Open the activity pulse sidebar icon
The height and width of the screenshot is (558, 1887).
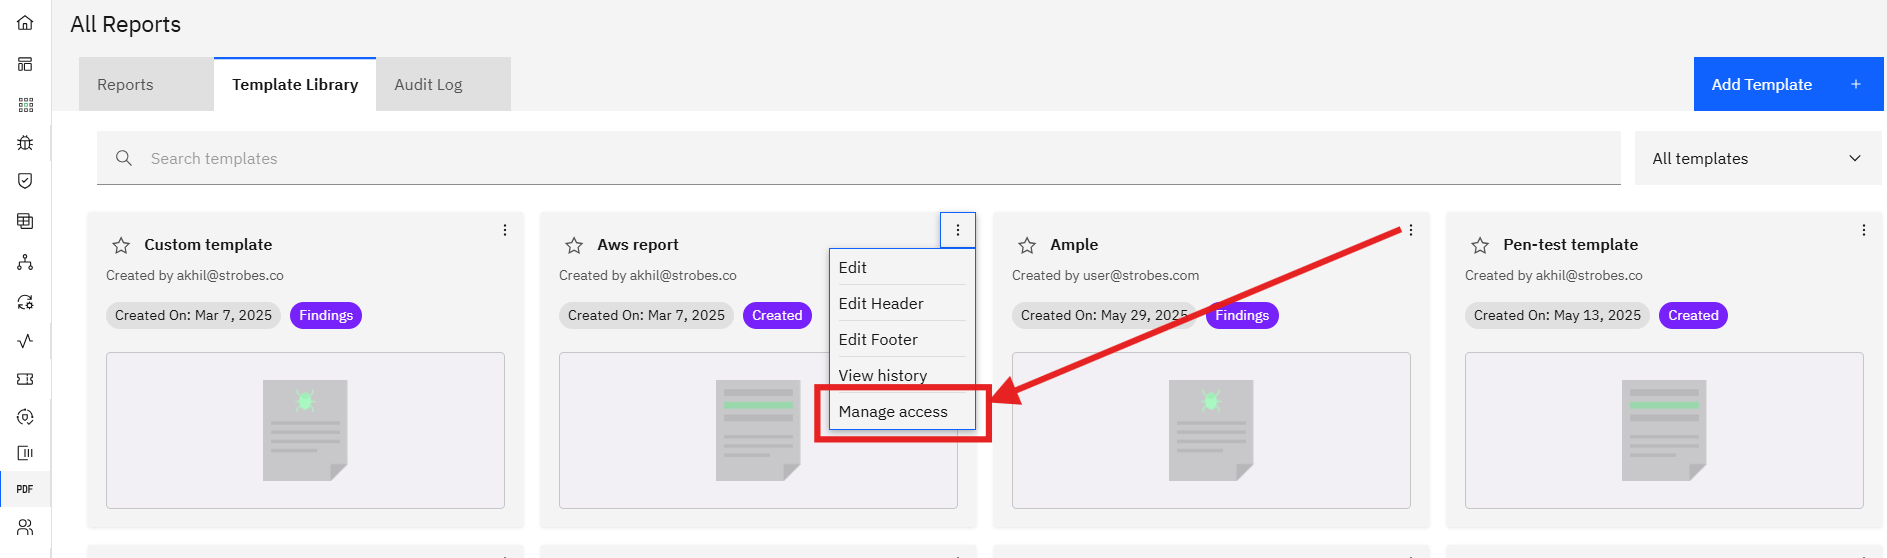point(25,341)
